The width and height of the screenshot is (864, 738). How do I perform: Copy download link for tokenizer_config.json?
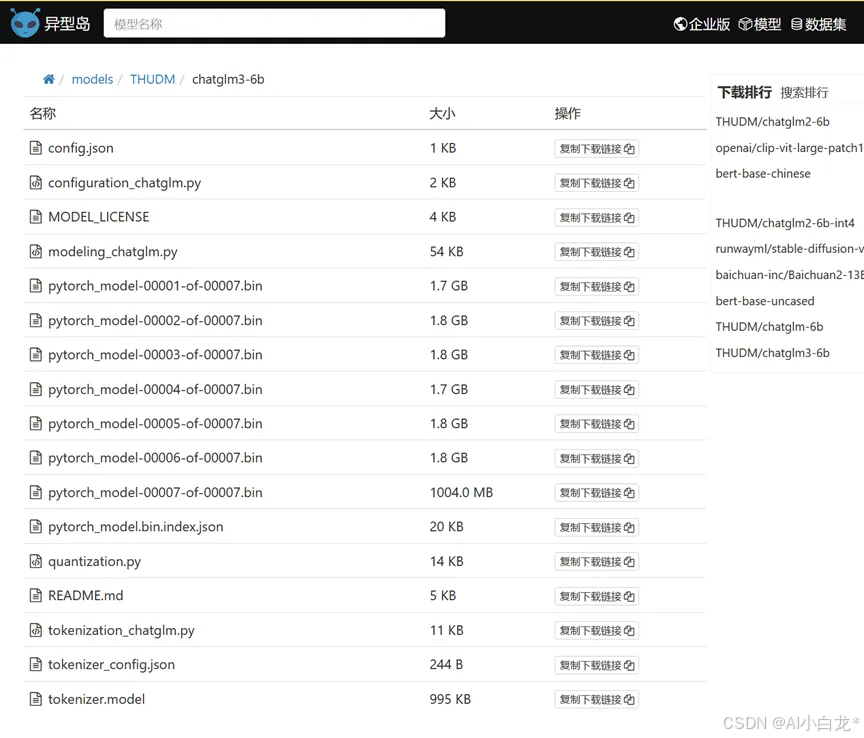(x=597, y=665)
